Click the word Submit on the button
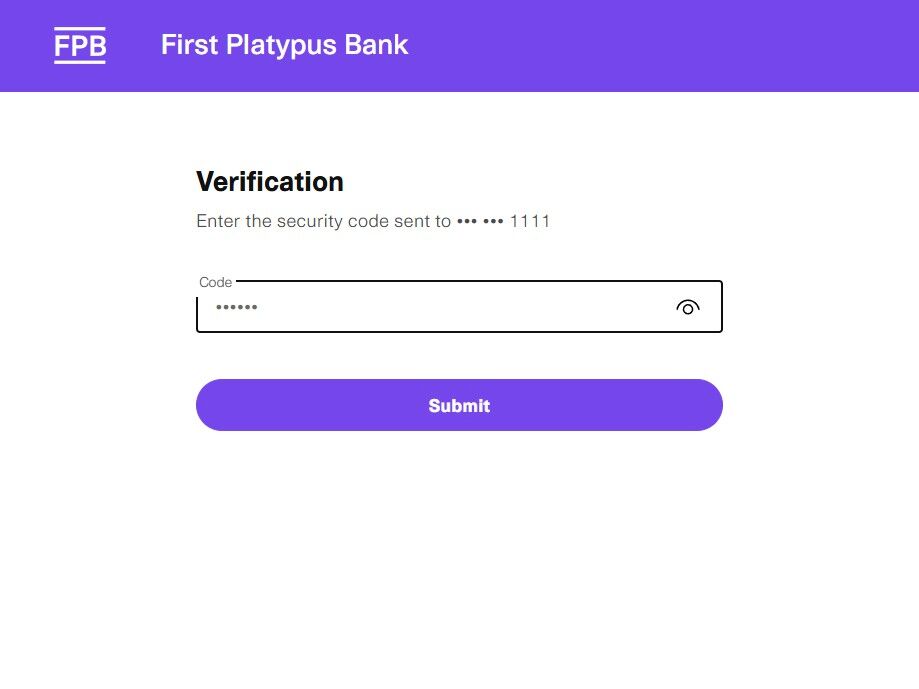Image resolution: width=919 pixels, height=689 pixels. point(459,406)
